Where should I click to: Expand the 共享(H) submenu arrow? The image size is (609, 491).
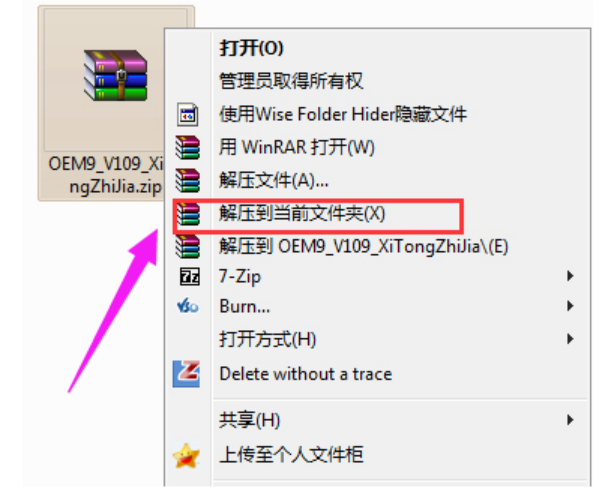pyautogui.click(x=570, y=420)
